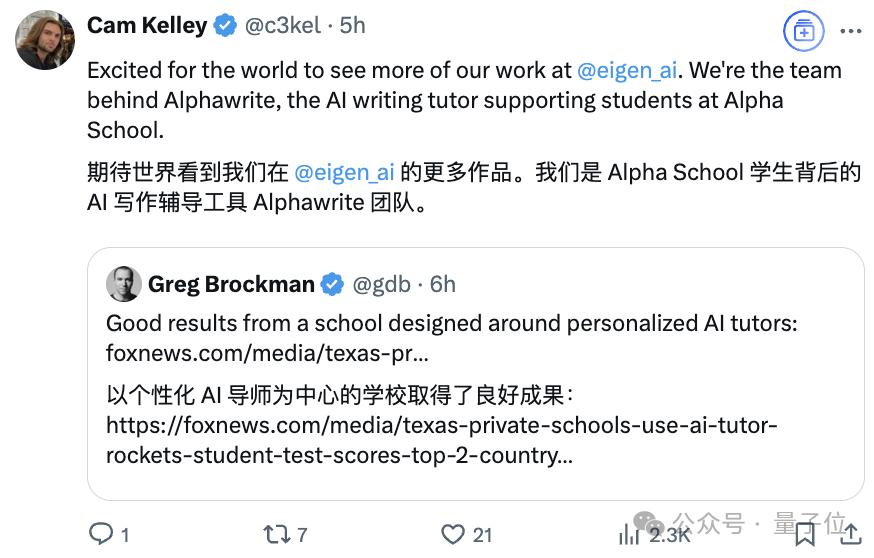Image resolution: width=874 pixels, height=558 pixels.
Task: Click Greg Brockman's verified badge
Action: (332, 285)
